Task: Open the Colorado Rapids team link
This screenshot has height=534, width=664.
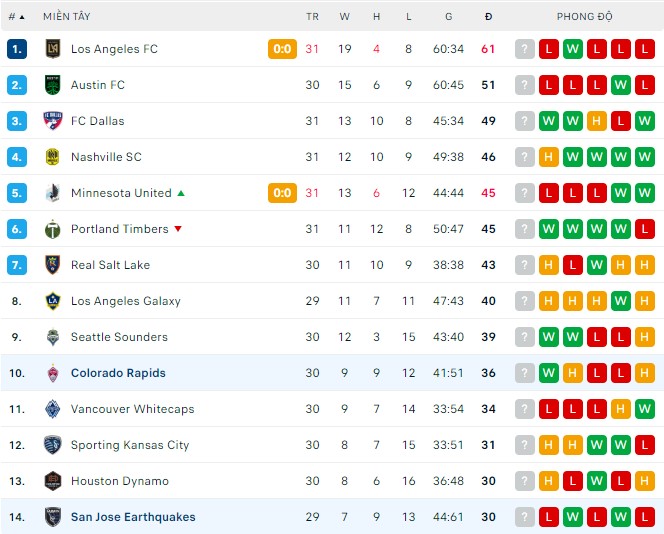Action: coord(118,373)
